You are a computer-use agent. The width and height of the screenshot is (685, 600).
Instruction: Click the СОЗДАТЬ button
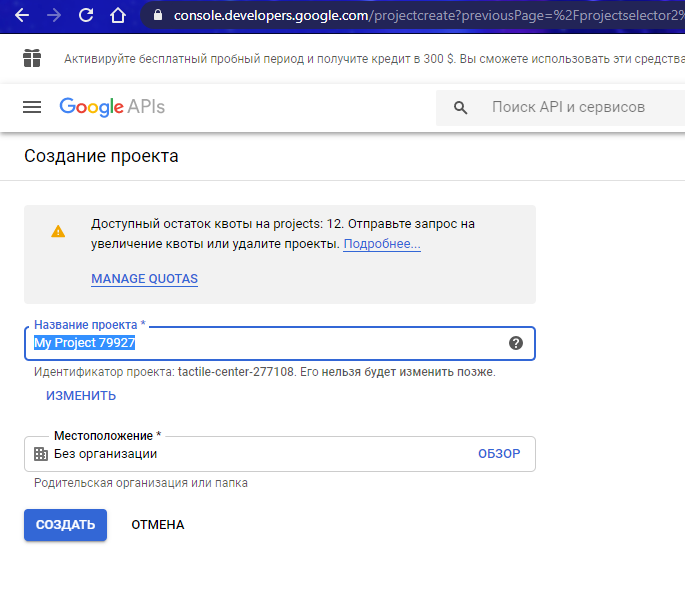pyautogui.click(x=66, y=525)
